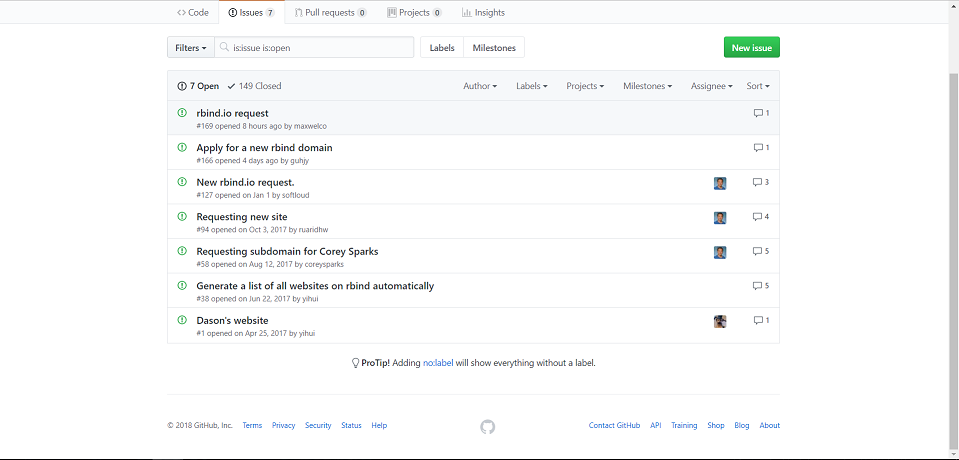
Task: Expand the Author filter dropdown
Action: pos(480,86)
